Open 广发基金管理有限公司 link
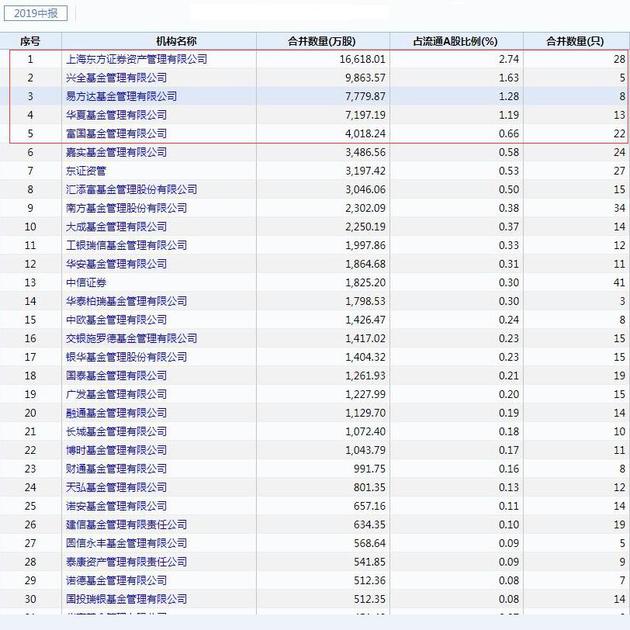 (117, 394)
